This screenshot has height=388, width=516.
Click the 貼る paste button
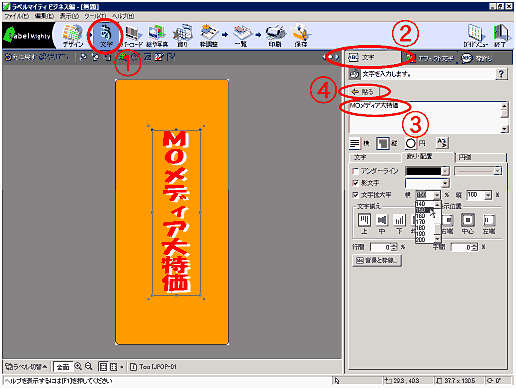pyautogui.click(x=363, y=92)
